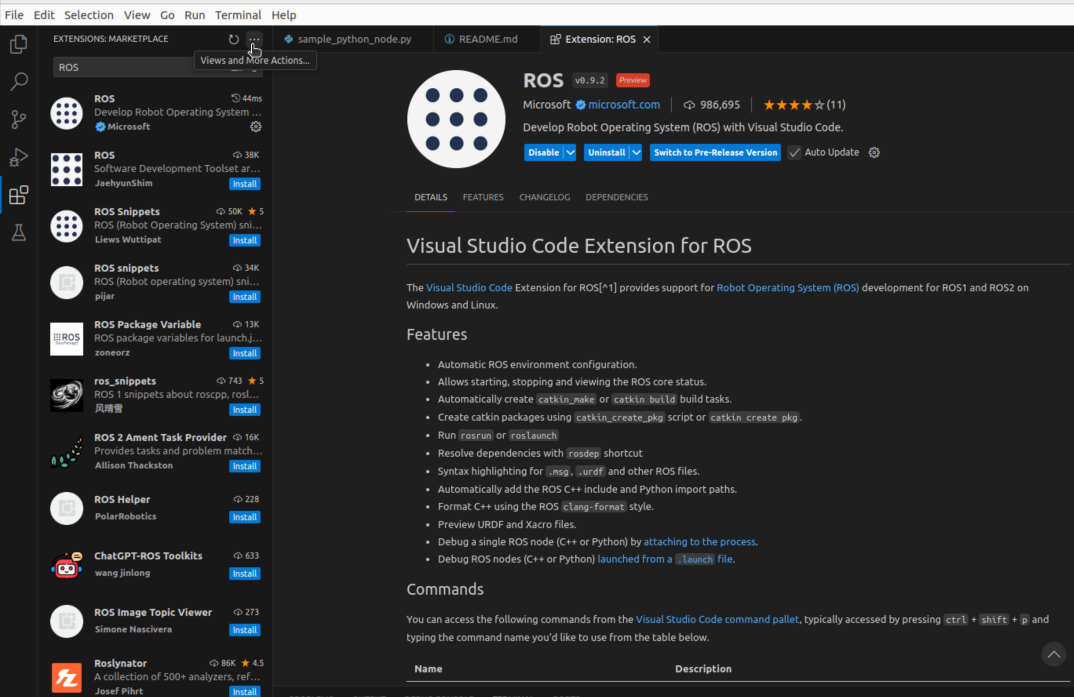
Task: Select the DETAILS tab
Action: point(431,197)
